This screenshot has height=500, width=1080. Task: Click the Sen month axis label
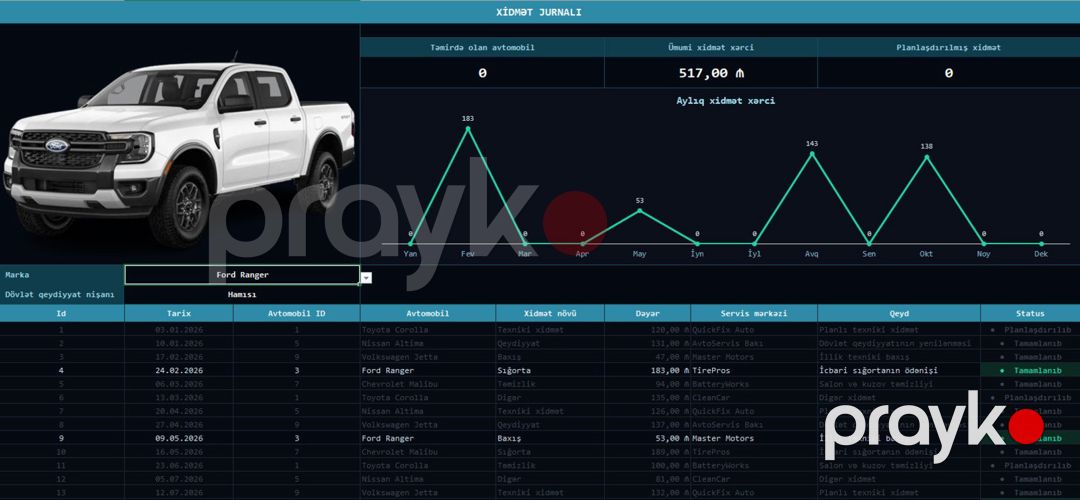[x=869, y=254]
